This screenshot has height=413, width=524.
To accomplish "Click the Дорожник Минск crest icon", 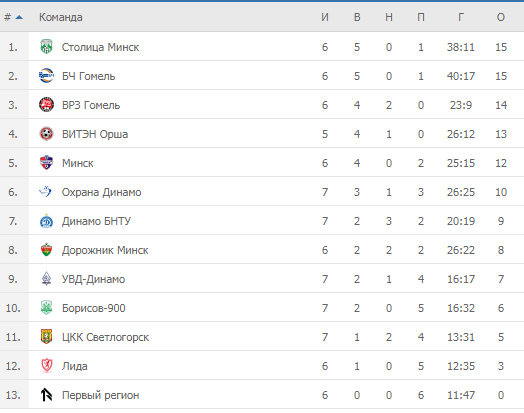I will (x=46, y=250).
